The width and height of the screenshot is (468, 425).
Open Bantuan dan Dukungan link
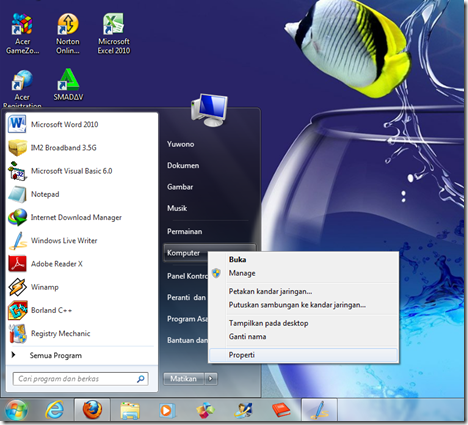pyautogui.click(x=187, y=340)
